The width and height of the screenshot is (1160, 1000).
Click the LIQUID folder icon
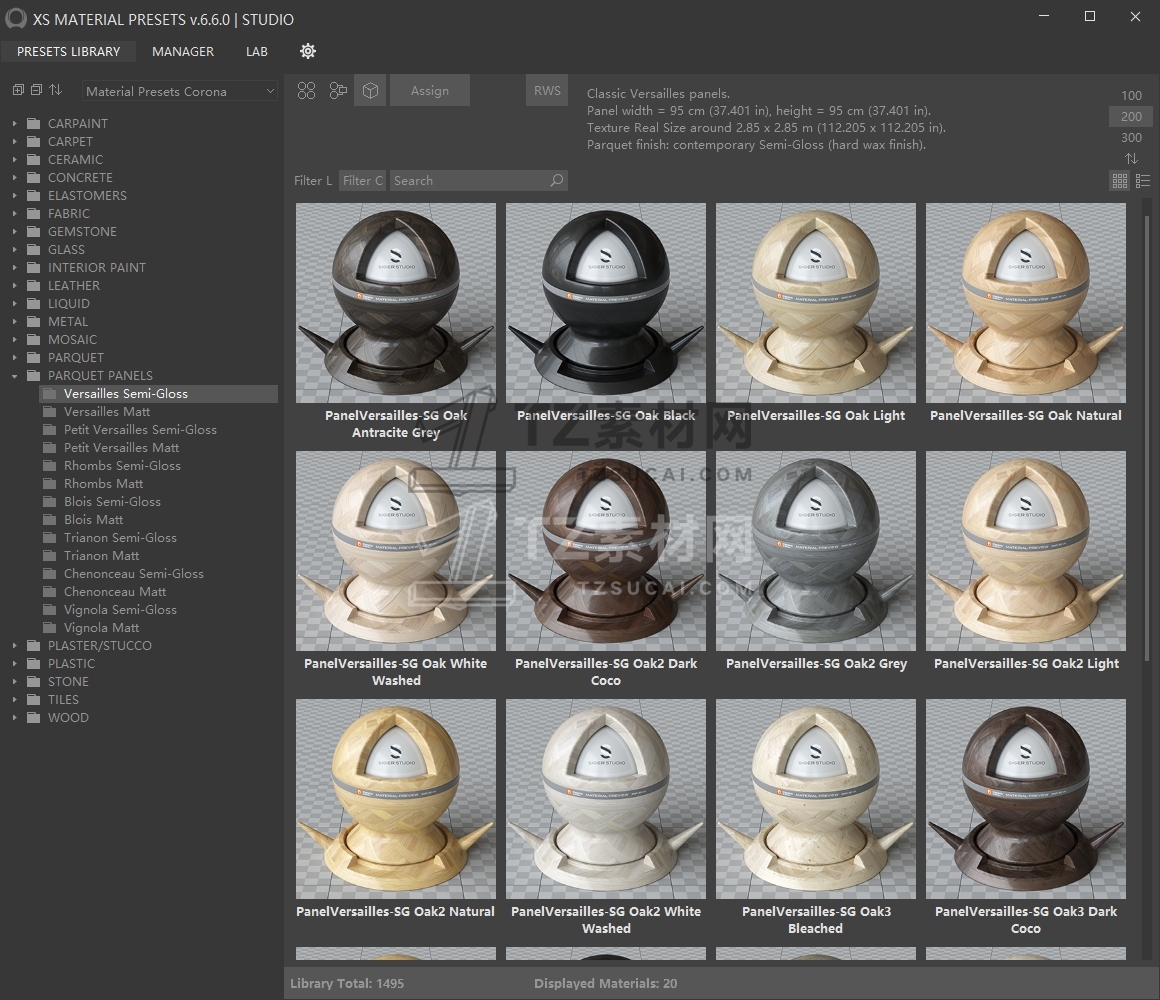[x=33, y=303]
